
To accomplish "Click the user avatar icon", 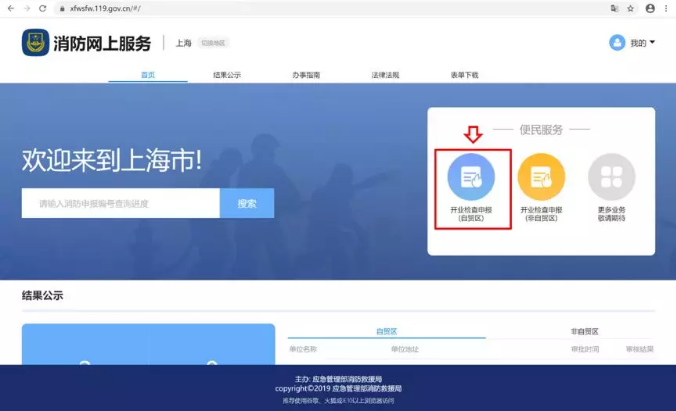I will pyautogui.click(x=617, y=43).
